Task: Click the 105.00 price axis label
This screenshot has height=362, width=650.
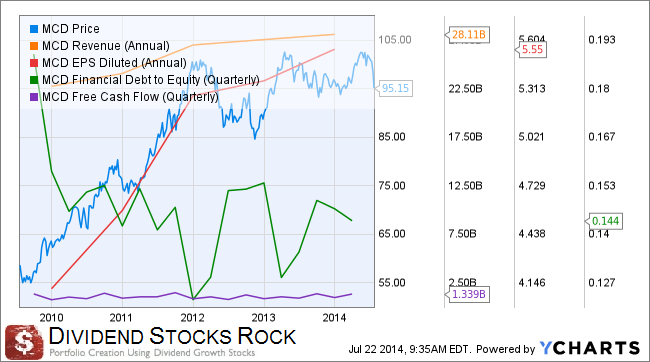Action: (395, 40)
